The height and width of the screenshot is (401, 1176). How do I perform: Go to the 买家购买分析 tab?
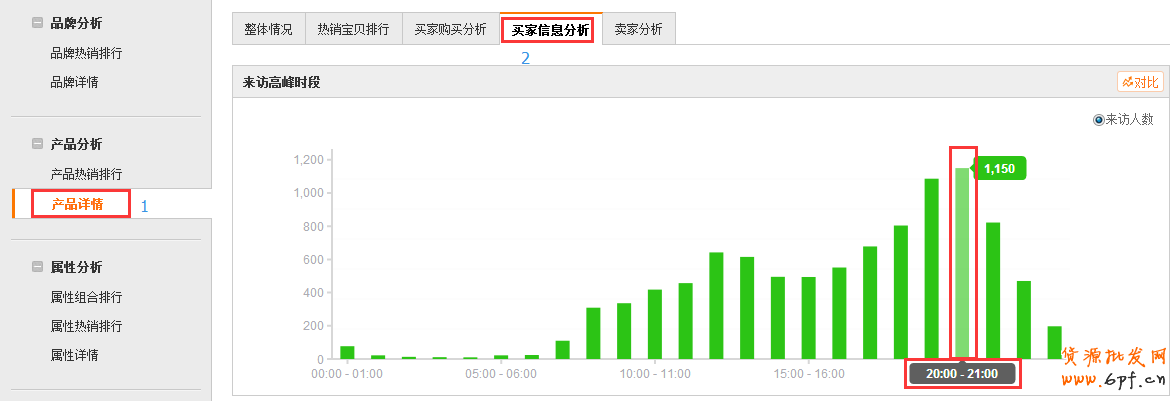(x=450, y=30)
